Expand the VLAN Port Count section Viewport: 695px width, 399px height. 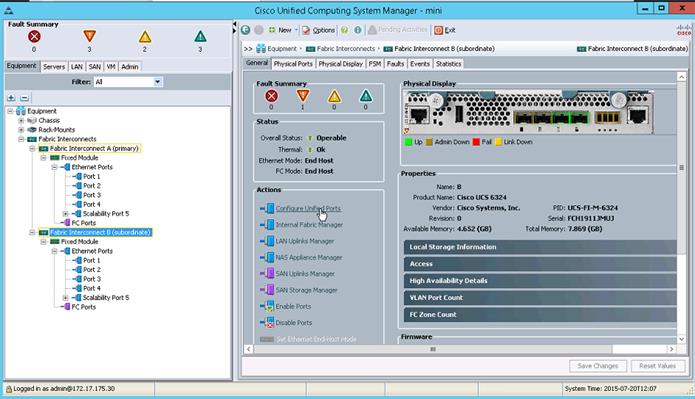(x=540, y=297)
